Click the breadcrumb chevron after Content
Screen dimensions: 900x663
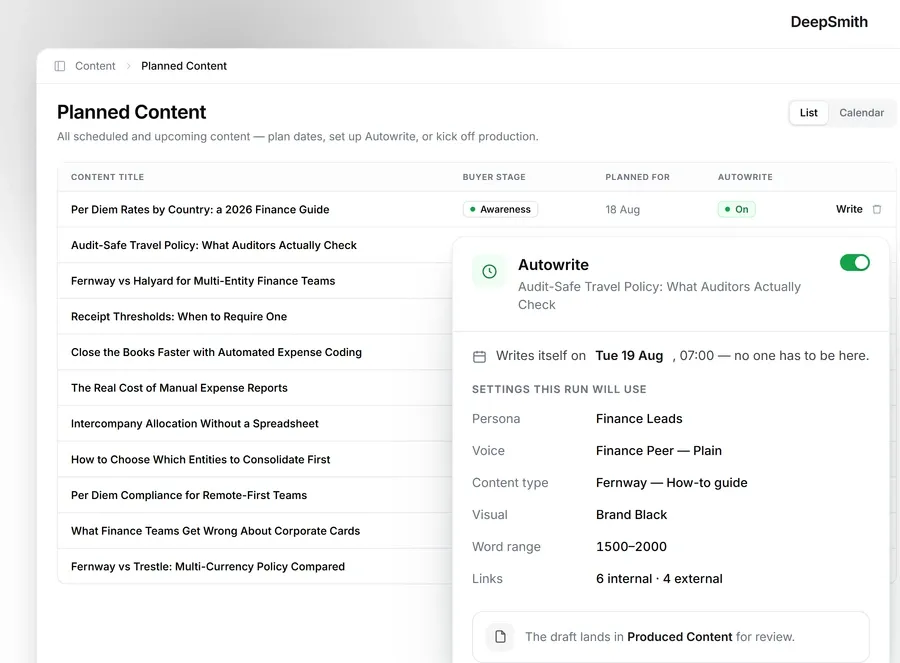[x=129, y=66]
